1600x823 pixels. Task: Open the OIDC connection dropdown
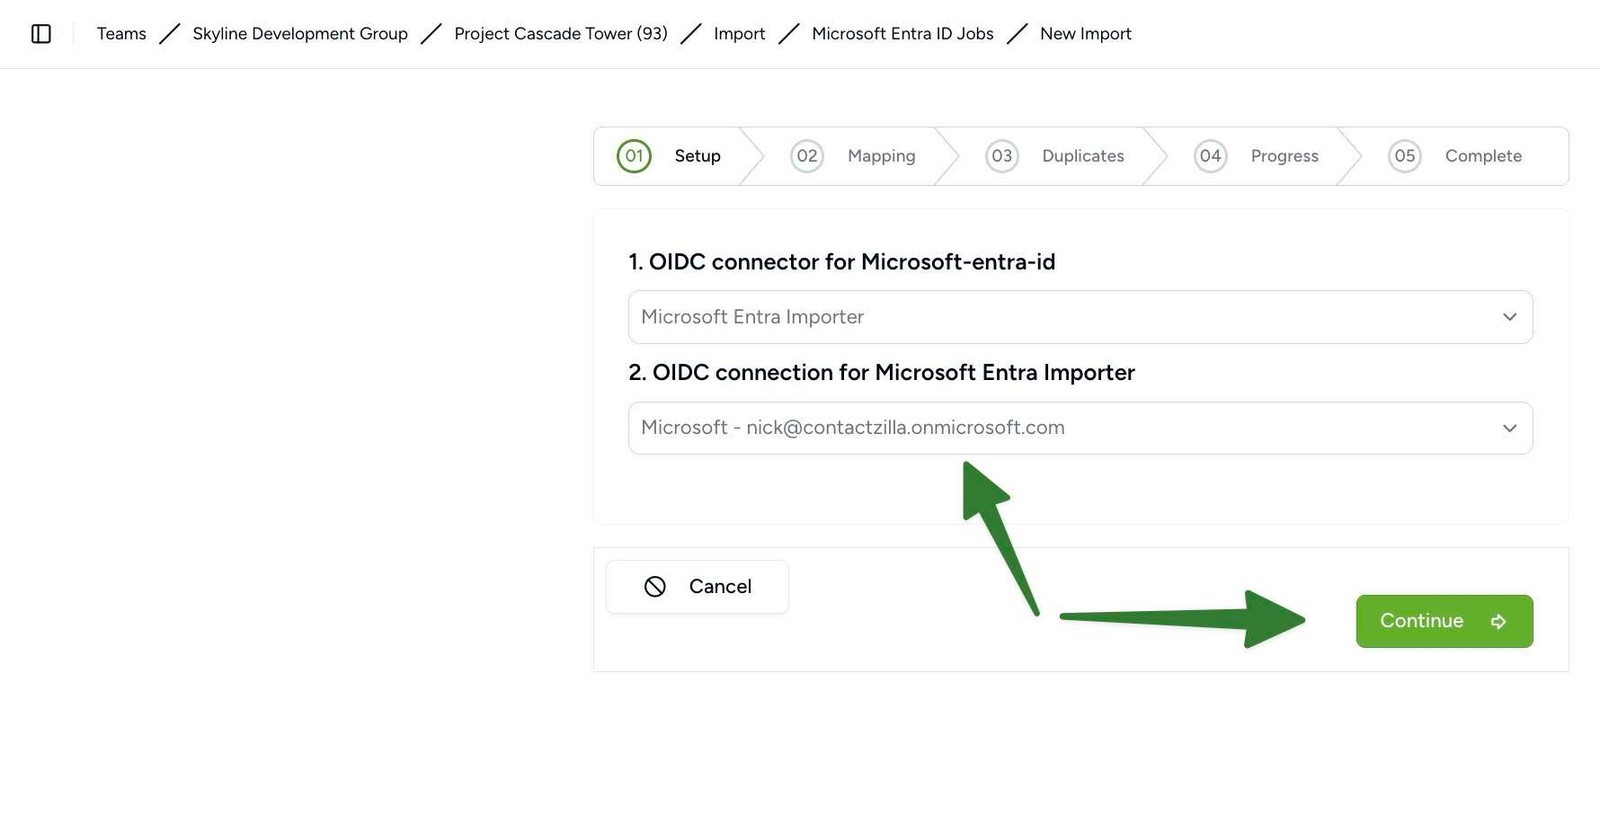(x=1080, y=428)
